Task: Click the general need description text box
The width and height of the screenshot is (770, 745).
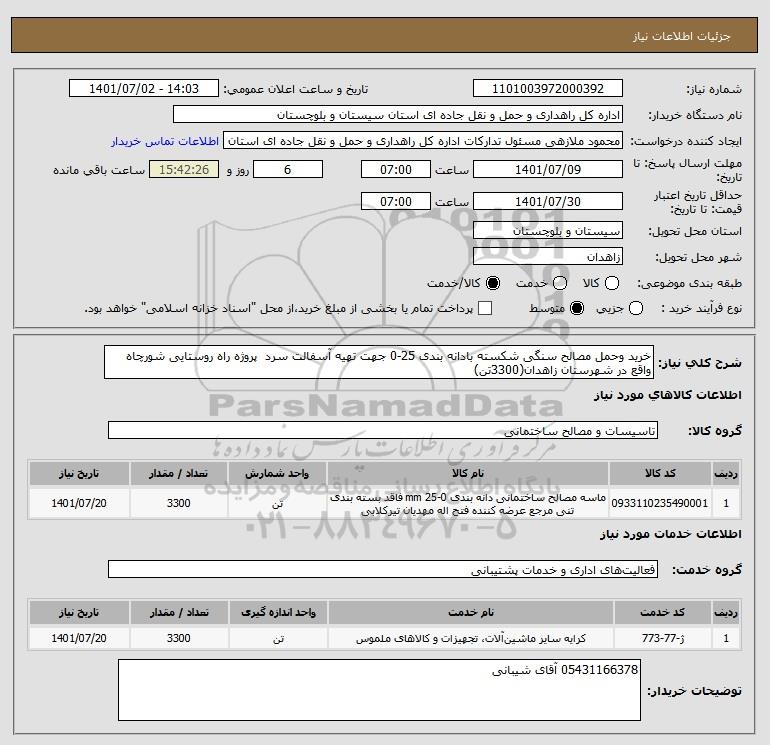Action: 379,362
